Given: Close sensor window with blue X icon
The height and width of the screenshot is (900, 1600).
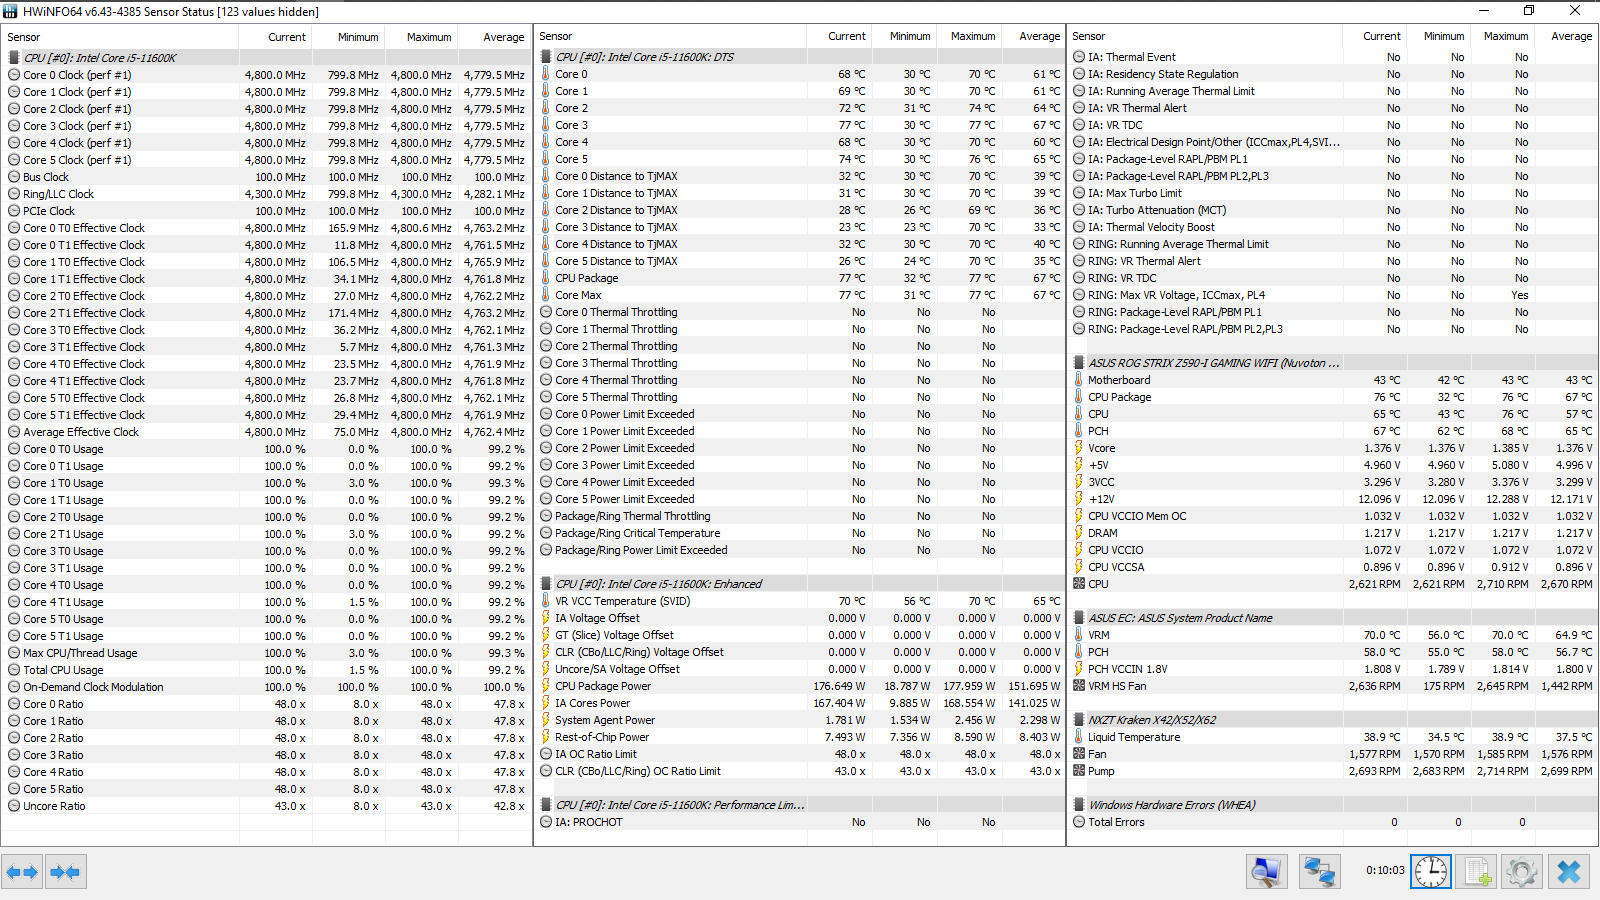Looking at the screenshot, I should (1568, 872).
